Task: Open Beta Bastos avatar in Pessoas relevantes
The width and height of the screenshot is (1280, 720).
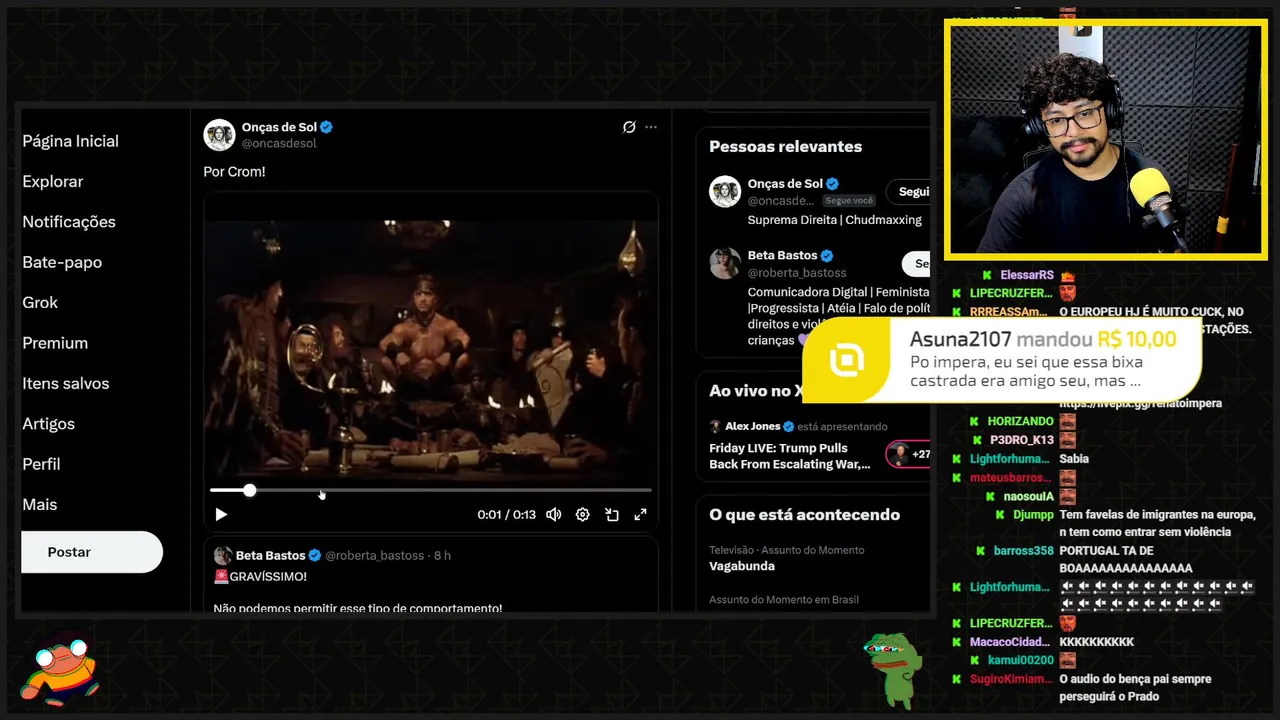Action: point(725,263)
